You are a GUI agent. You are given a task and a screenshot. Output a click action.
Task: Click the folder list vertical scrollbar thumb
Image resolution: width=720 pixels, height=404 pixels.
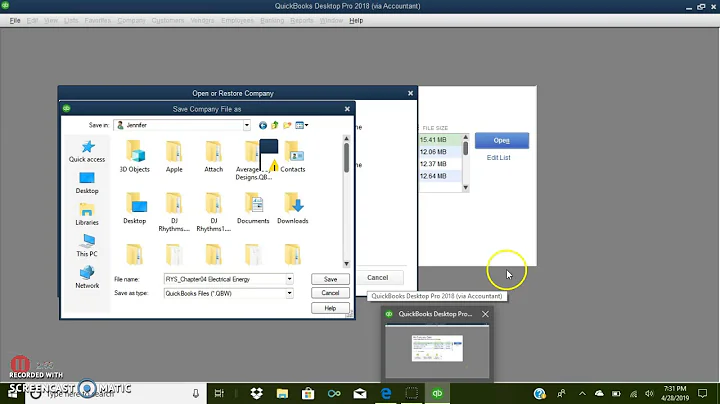(x=347, y=157)
